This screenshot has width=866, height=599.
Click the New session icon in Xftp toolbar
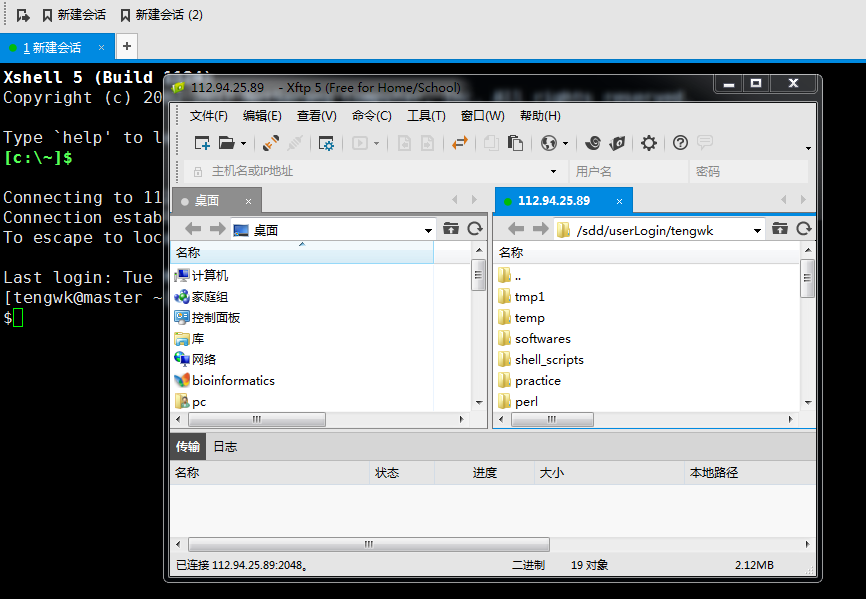(x=202, y=144)
